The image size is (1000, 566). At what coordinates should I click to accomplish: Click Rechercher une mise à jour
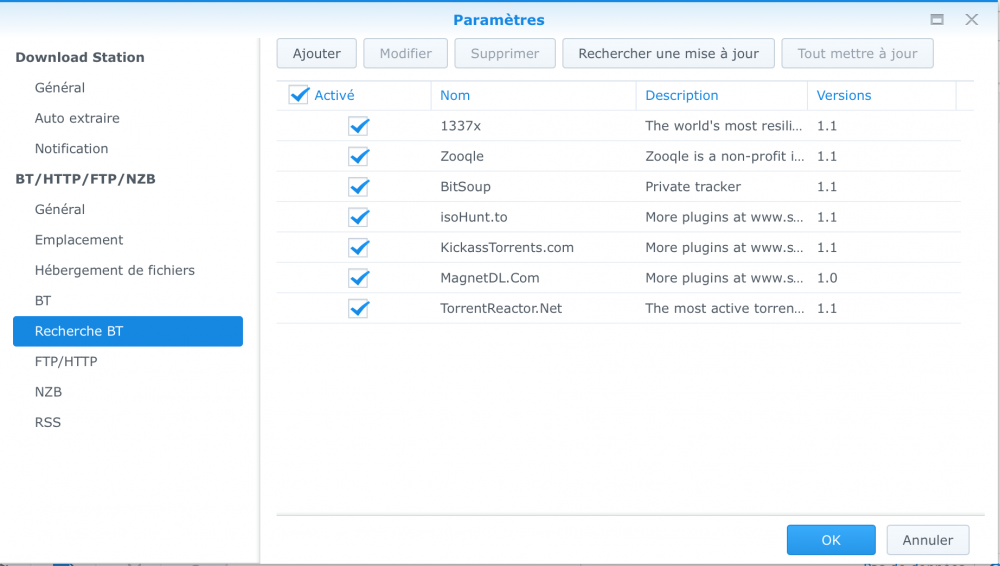click(668, 54)
